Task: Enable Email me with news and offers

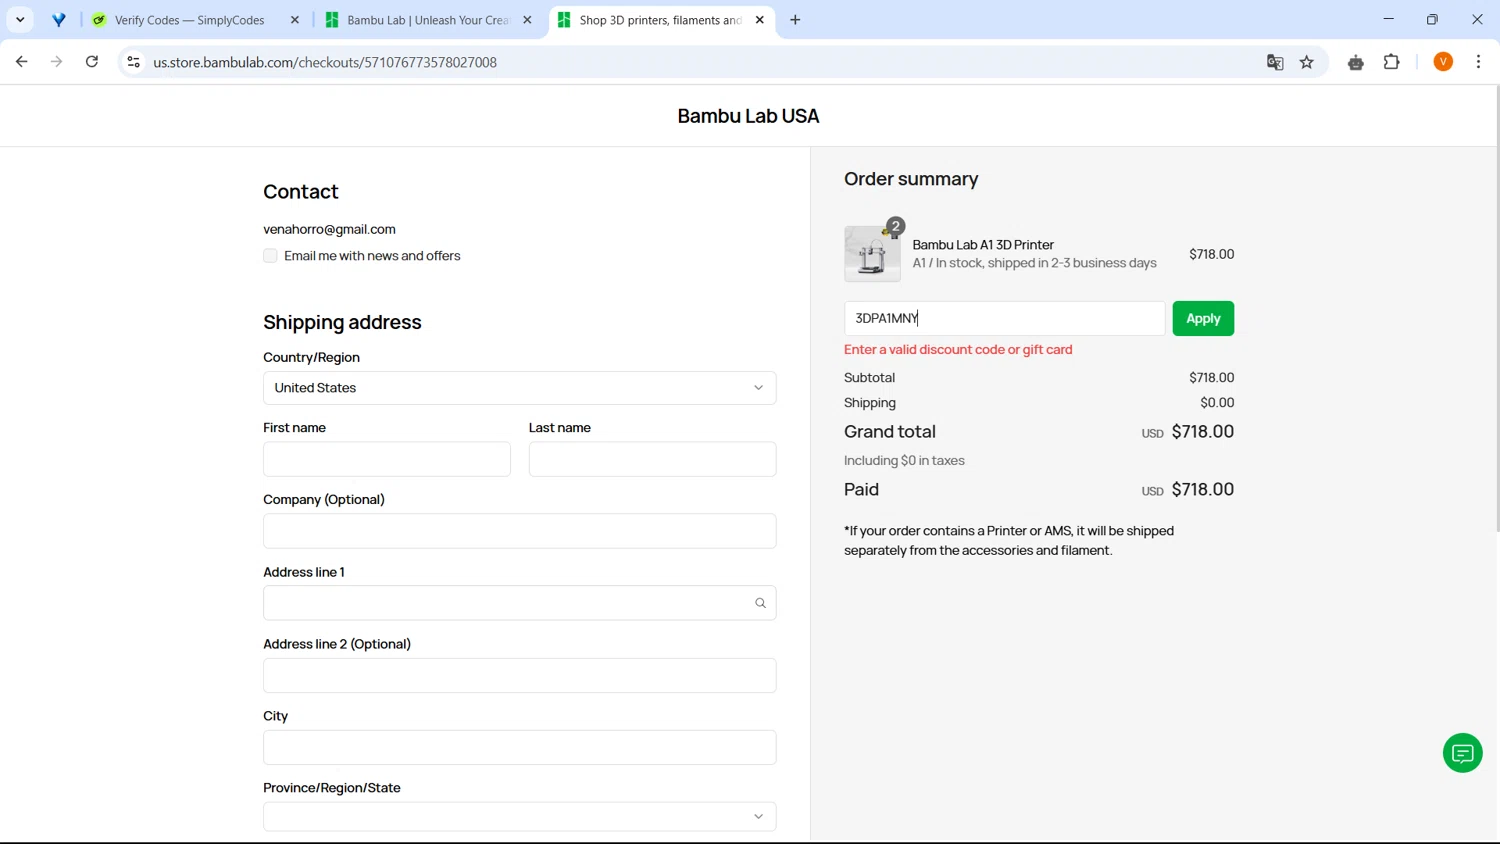Action: pos(270,256)
